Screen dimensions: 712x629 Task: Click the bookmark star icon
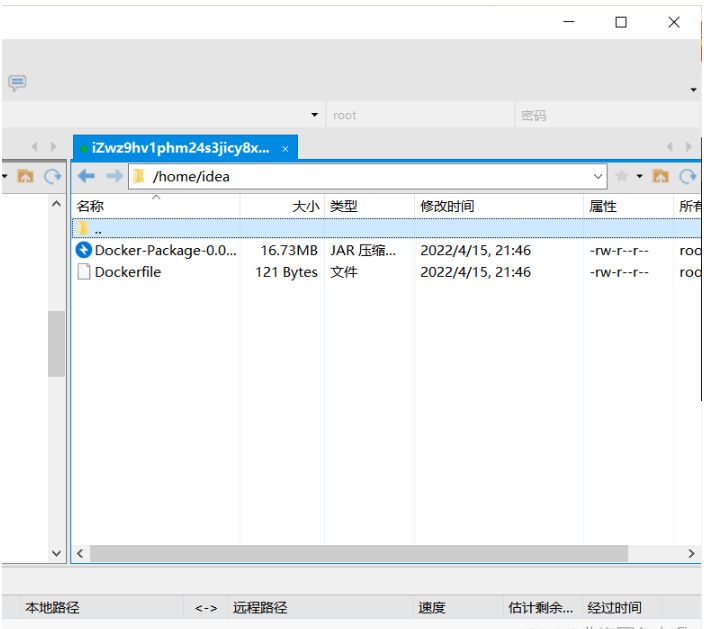tap(621, 176)
